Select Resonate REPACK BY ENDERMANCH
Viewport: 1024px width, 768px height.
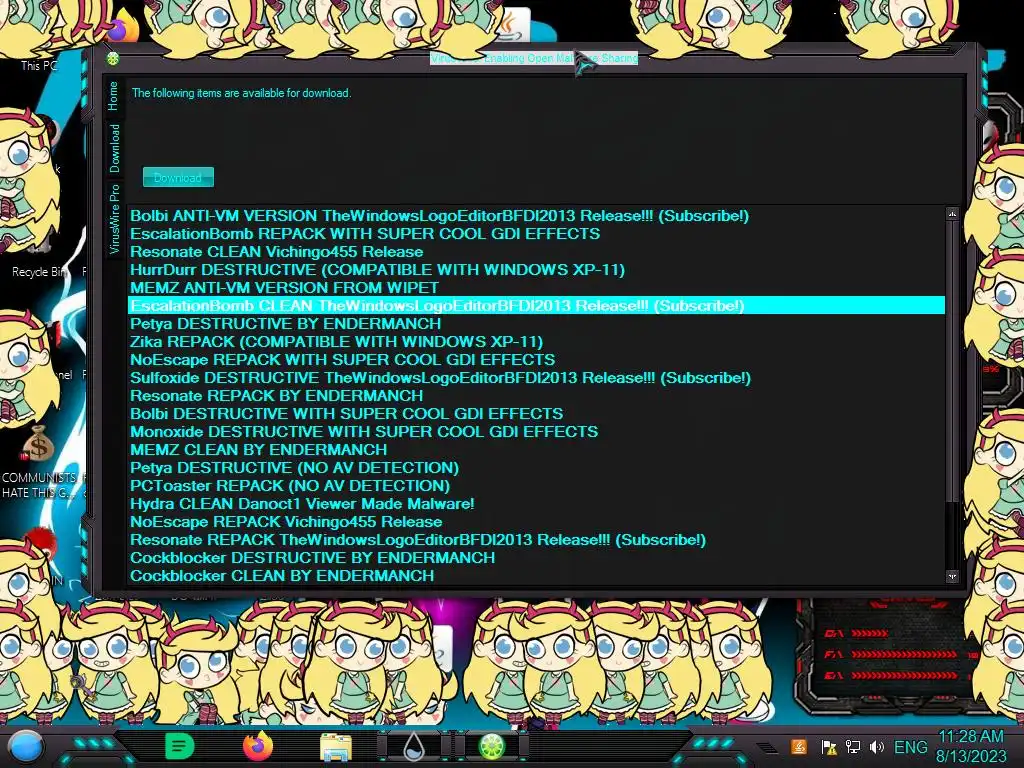coord(536,396)
